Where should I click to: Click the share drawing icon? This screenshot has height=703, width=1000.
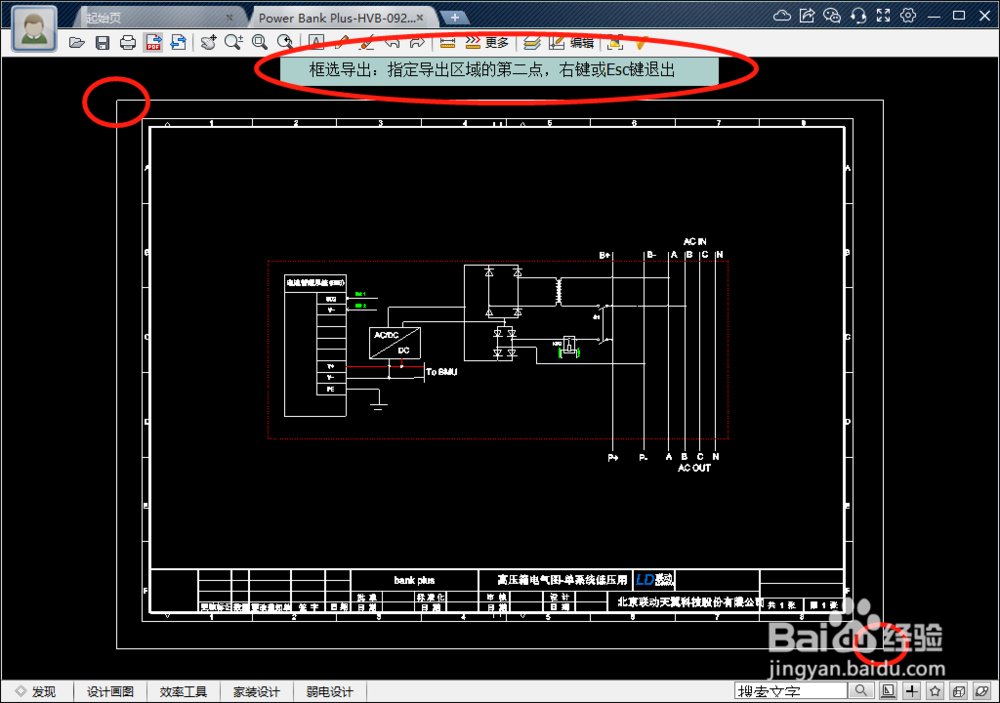point(807,16)
